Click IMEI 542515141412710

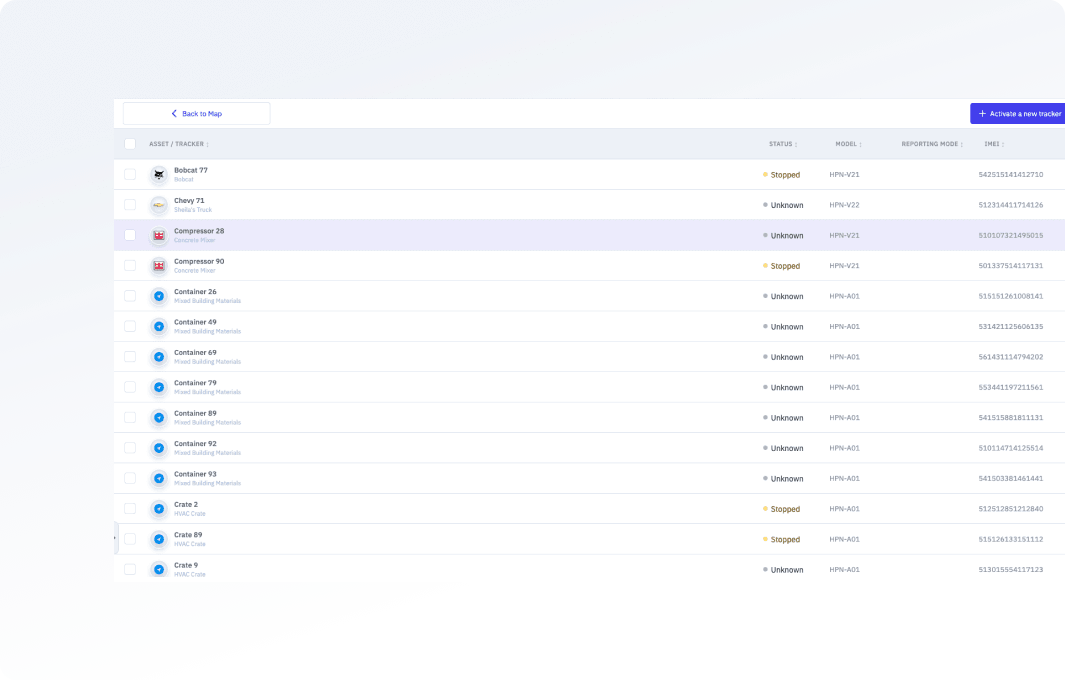(1011, 175)
